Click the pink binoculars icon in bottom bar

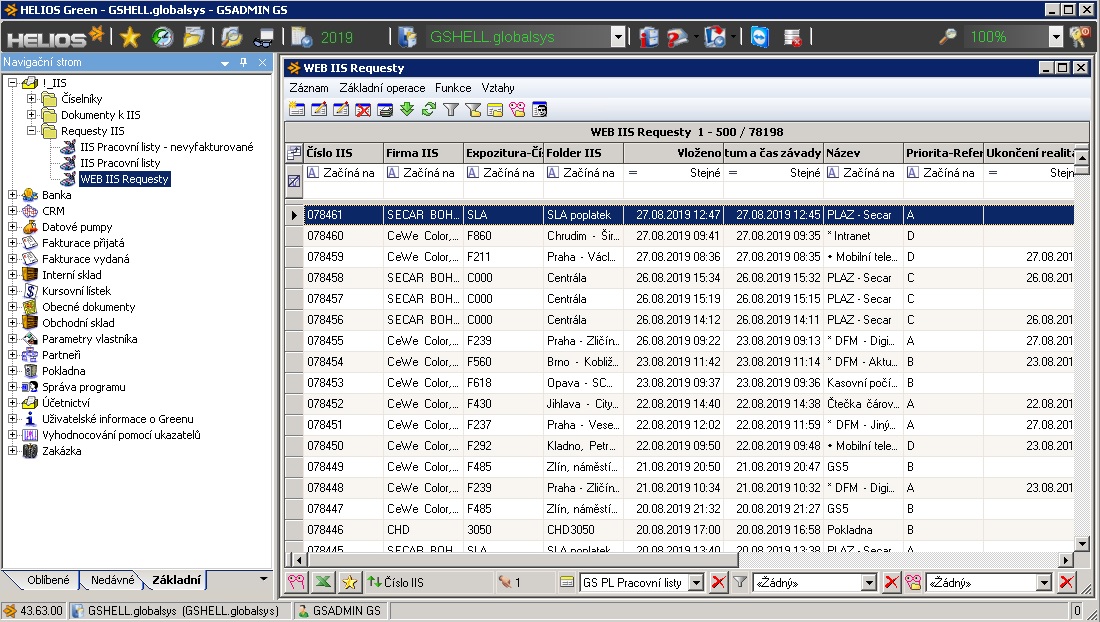tap(297, 582)
